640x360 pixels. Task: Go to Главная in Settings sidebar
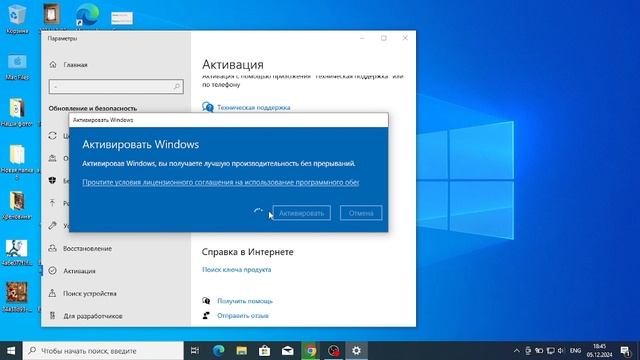pos(76,64)
